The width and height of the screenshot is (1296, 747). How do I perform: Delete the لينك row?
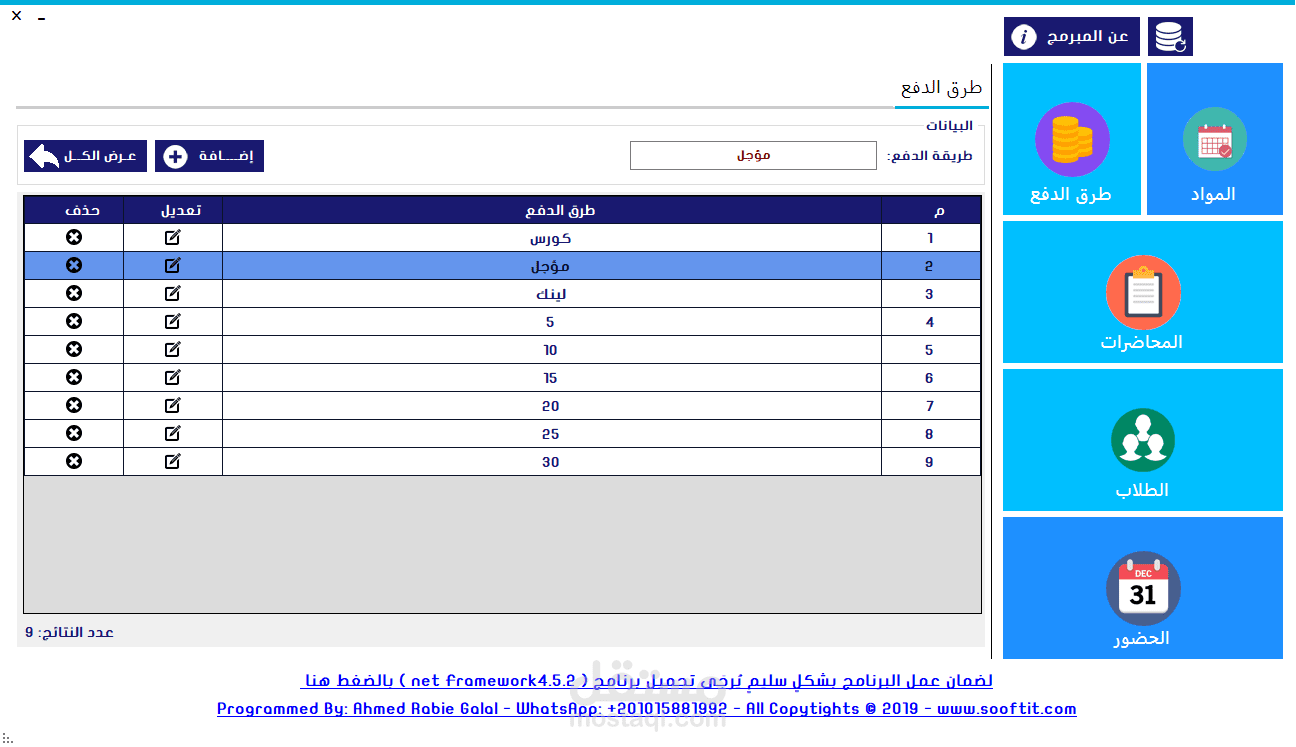coord(74,294)
